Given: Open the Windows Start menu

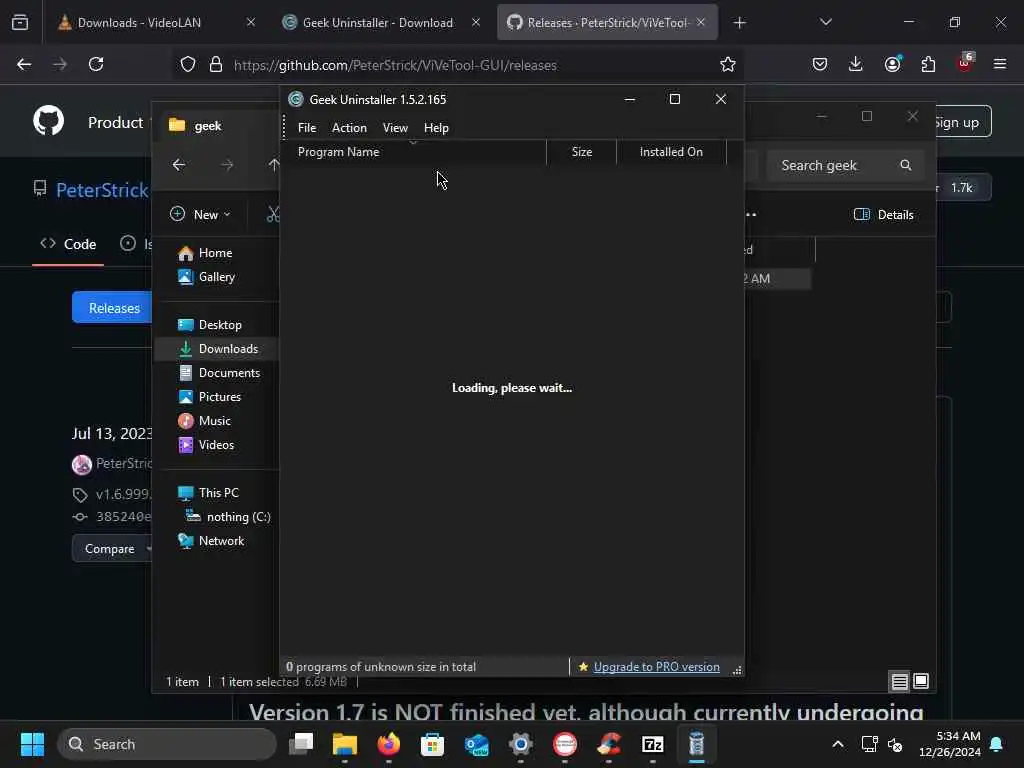Looking at the screenshot, I should click(x=32, y=744).
